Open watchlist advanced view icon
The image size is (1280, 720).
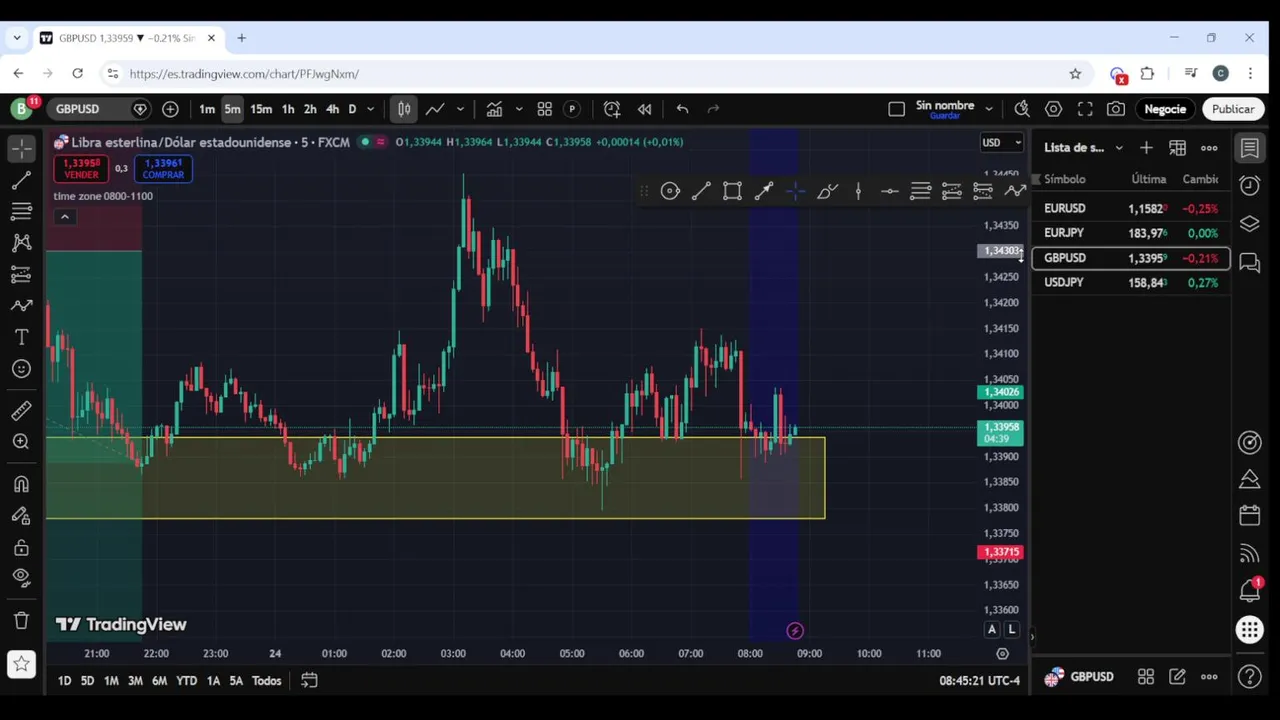[1177, 148]
